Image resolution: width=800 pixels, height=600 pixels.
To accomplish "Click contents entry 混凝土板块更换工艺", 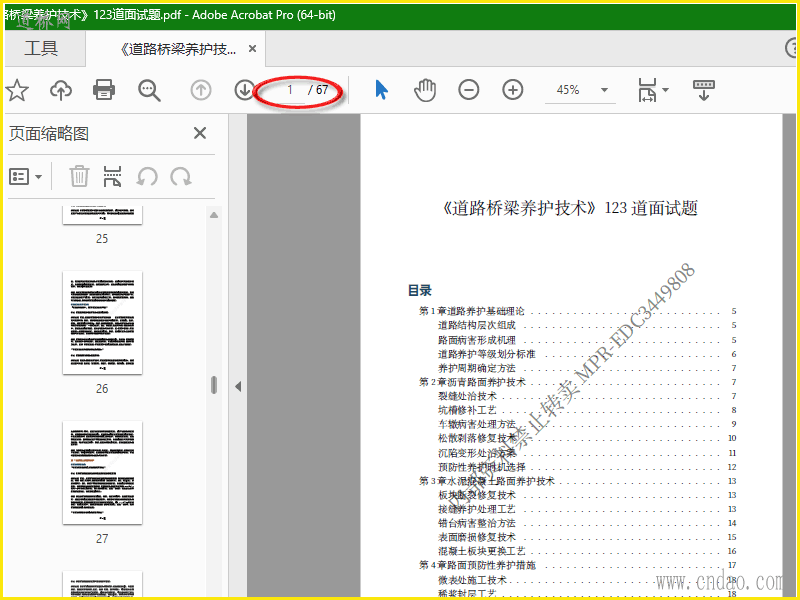I will point(482,551).
